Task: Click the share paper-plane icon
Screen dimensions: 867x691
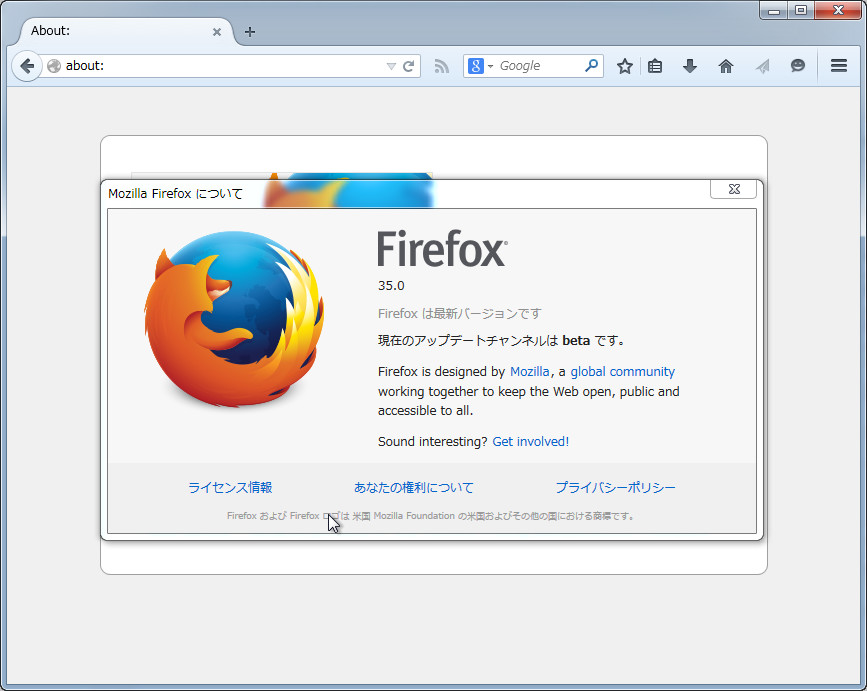Action: coord(762,65)
